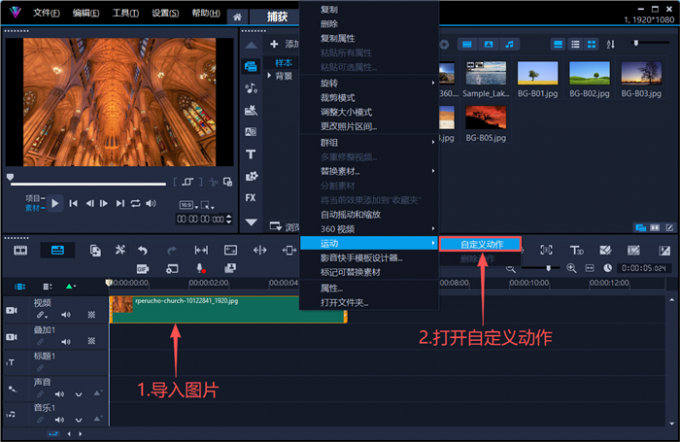
Task: Choose 打开文件夹 in the context menu
Action: pyautogui.click(x=344, y=302)
